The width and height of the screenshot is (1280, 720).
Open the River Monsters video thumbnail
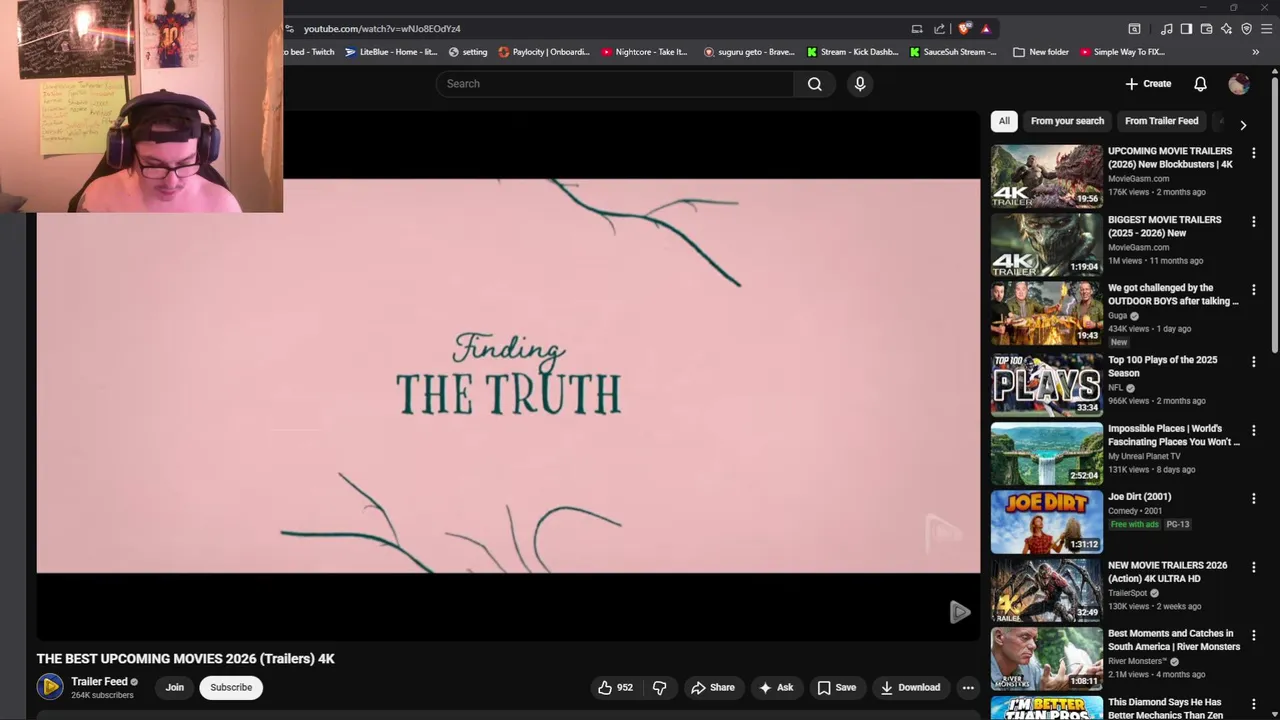click(1046, 658)
